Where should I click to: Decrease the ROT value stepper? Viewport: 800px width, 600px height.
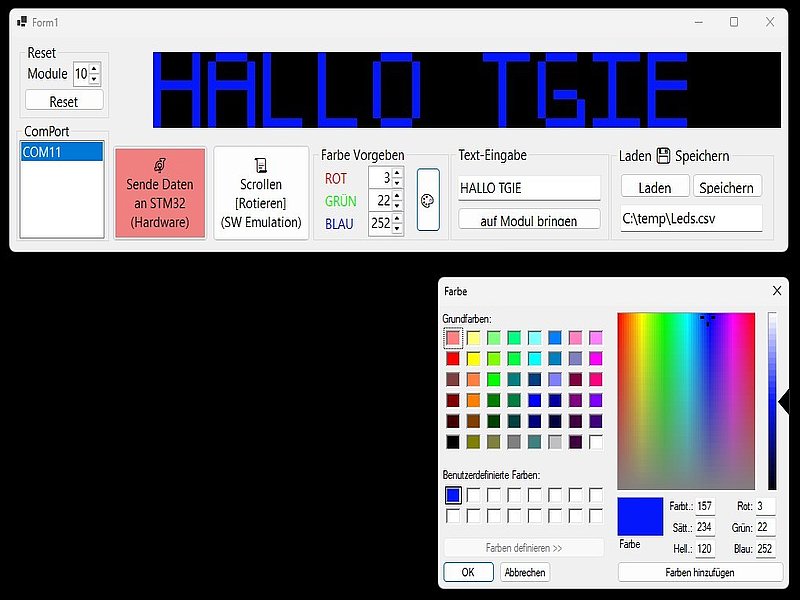[x=397, y=183]
